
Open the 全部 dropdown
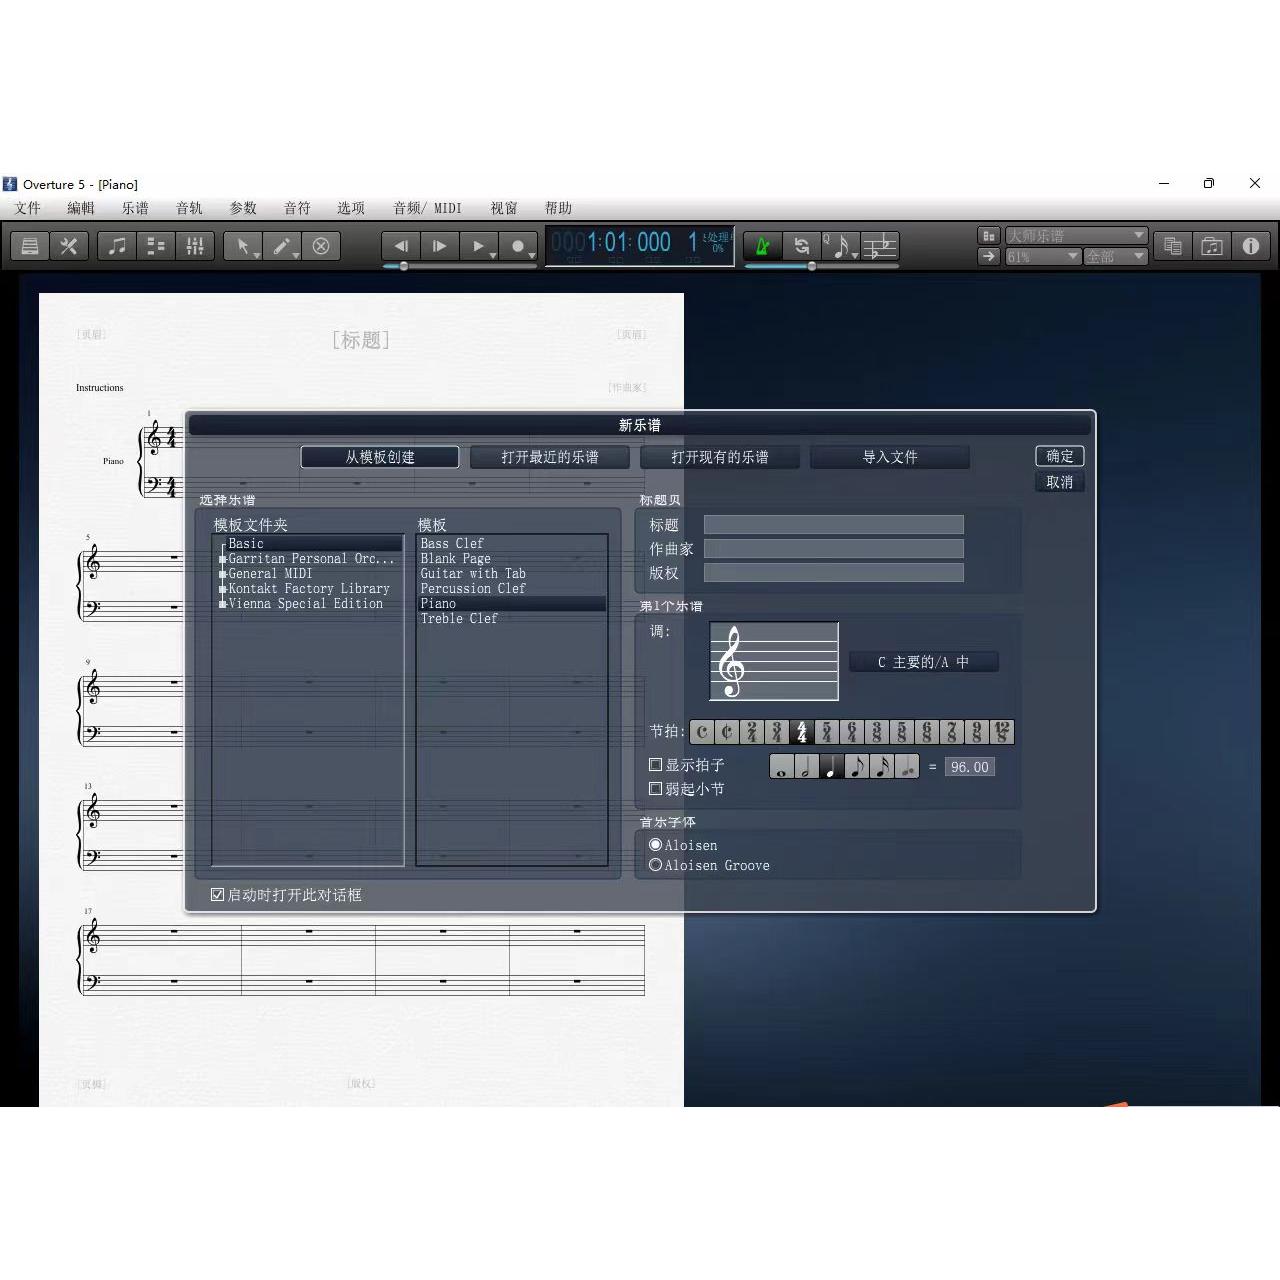point(1116,256)
